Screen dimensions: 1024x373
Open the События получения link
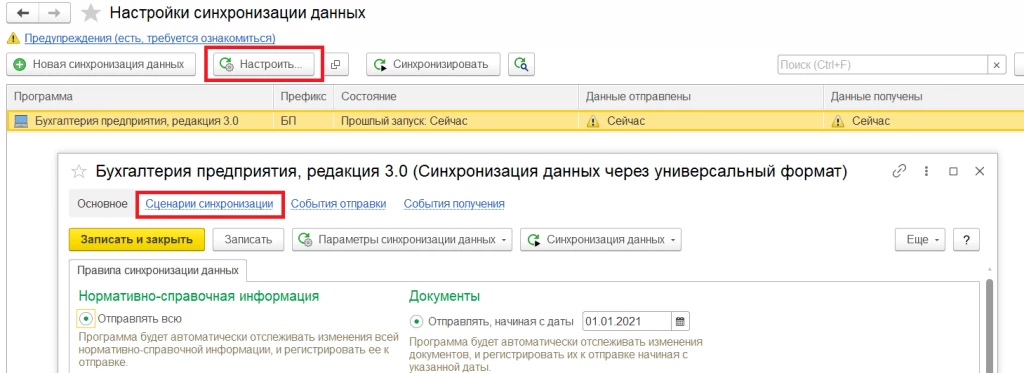click(454, 204)
